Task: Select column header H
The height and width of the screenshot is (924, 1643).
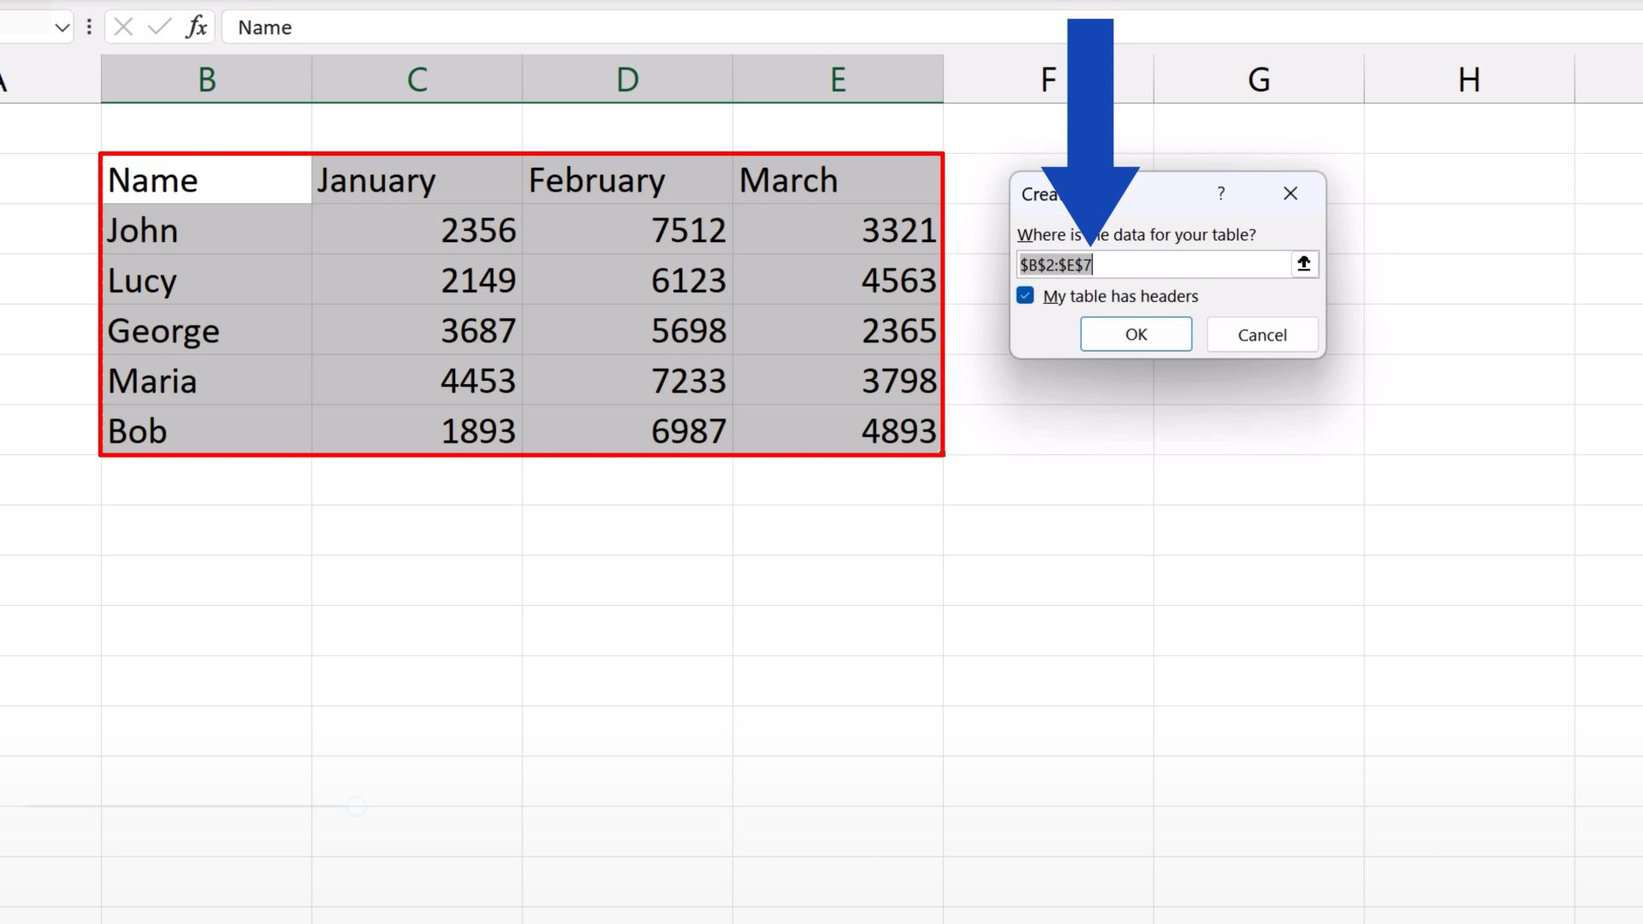Action: pyautogui.click(x=1467, y=79)
